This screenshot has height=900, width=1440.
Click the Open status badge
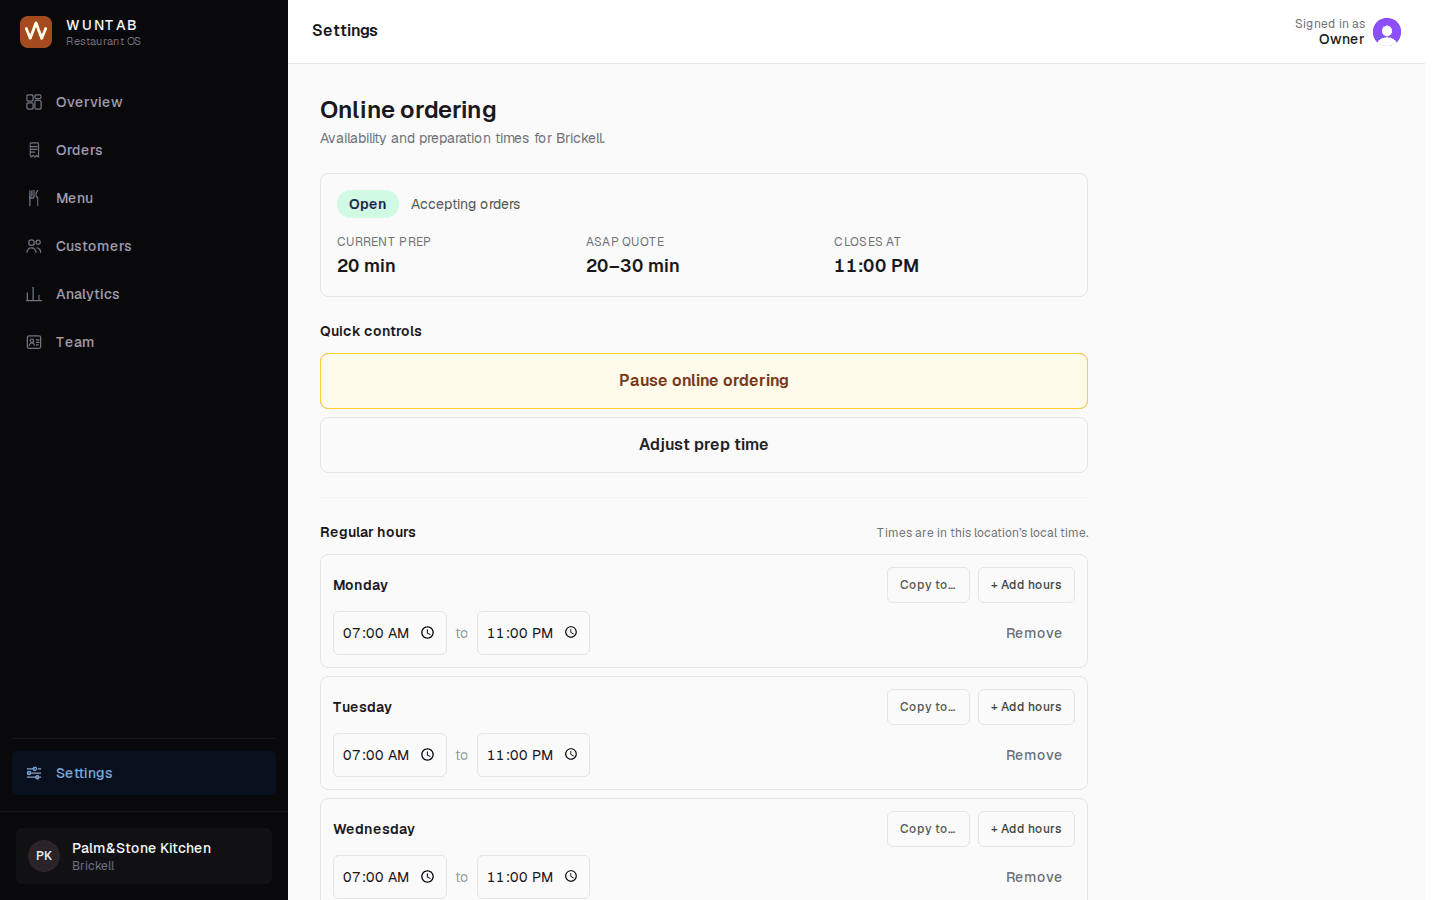tap(368, 204)
